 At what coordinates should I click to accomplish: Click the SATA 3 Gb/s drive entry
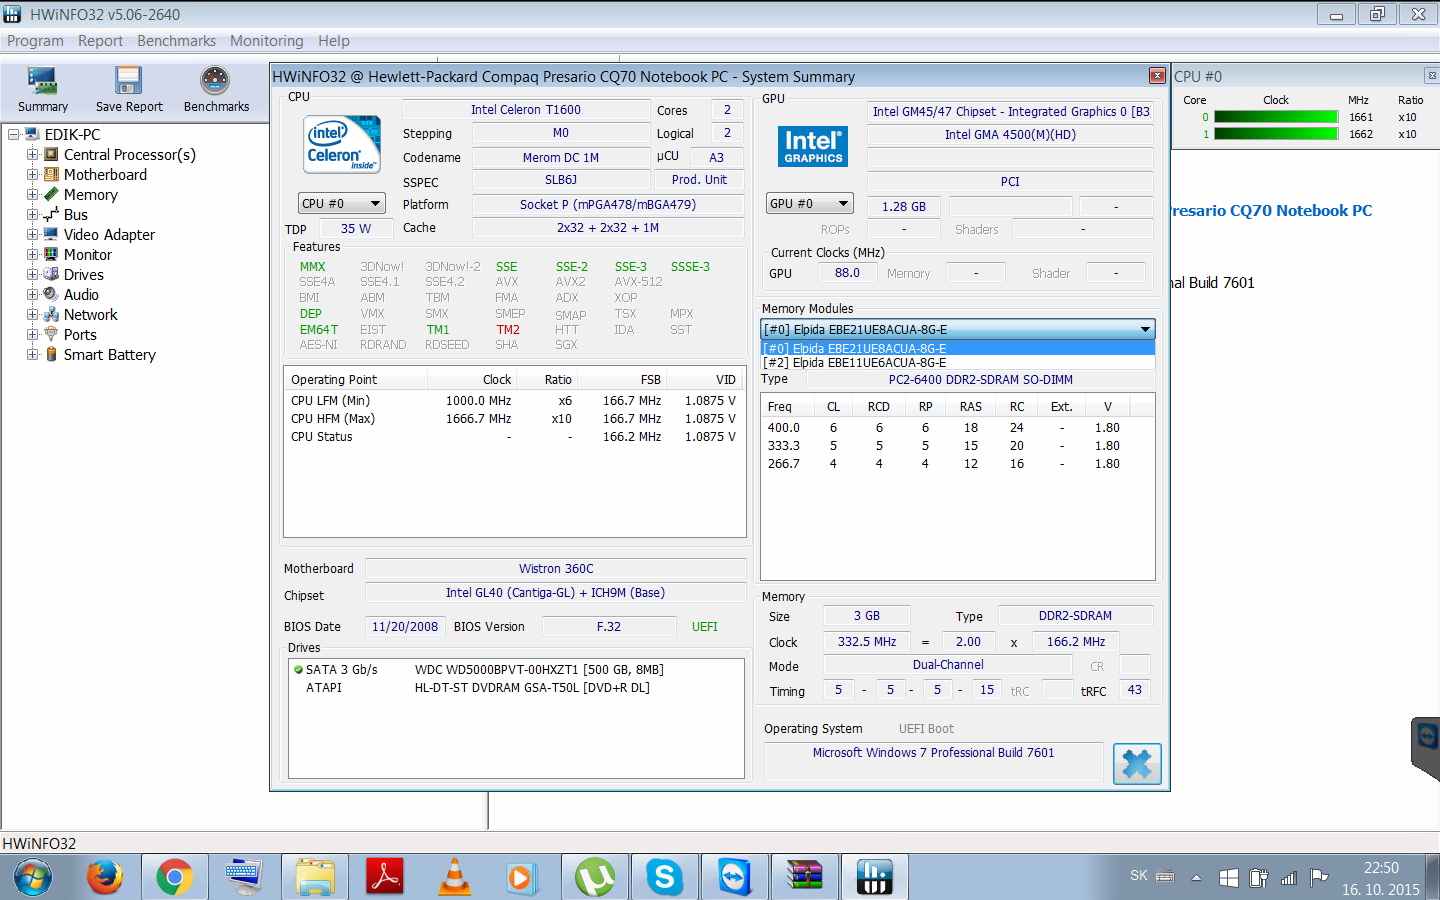[516, 670]
